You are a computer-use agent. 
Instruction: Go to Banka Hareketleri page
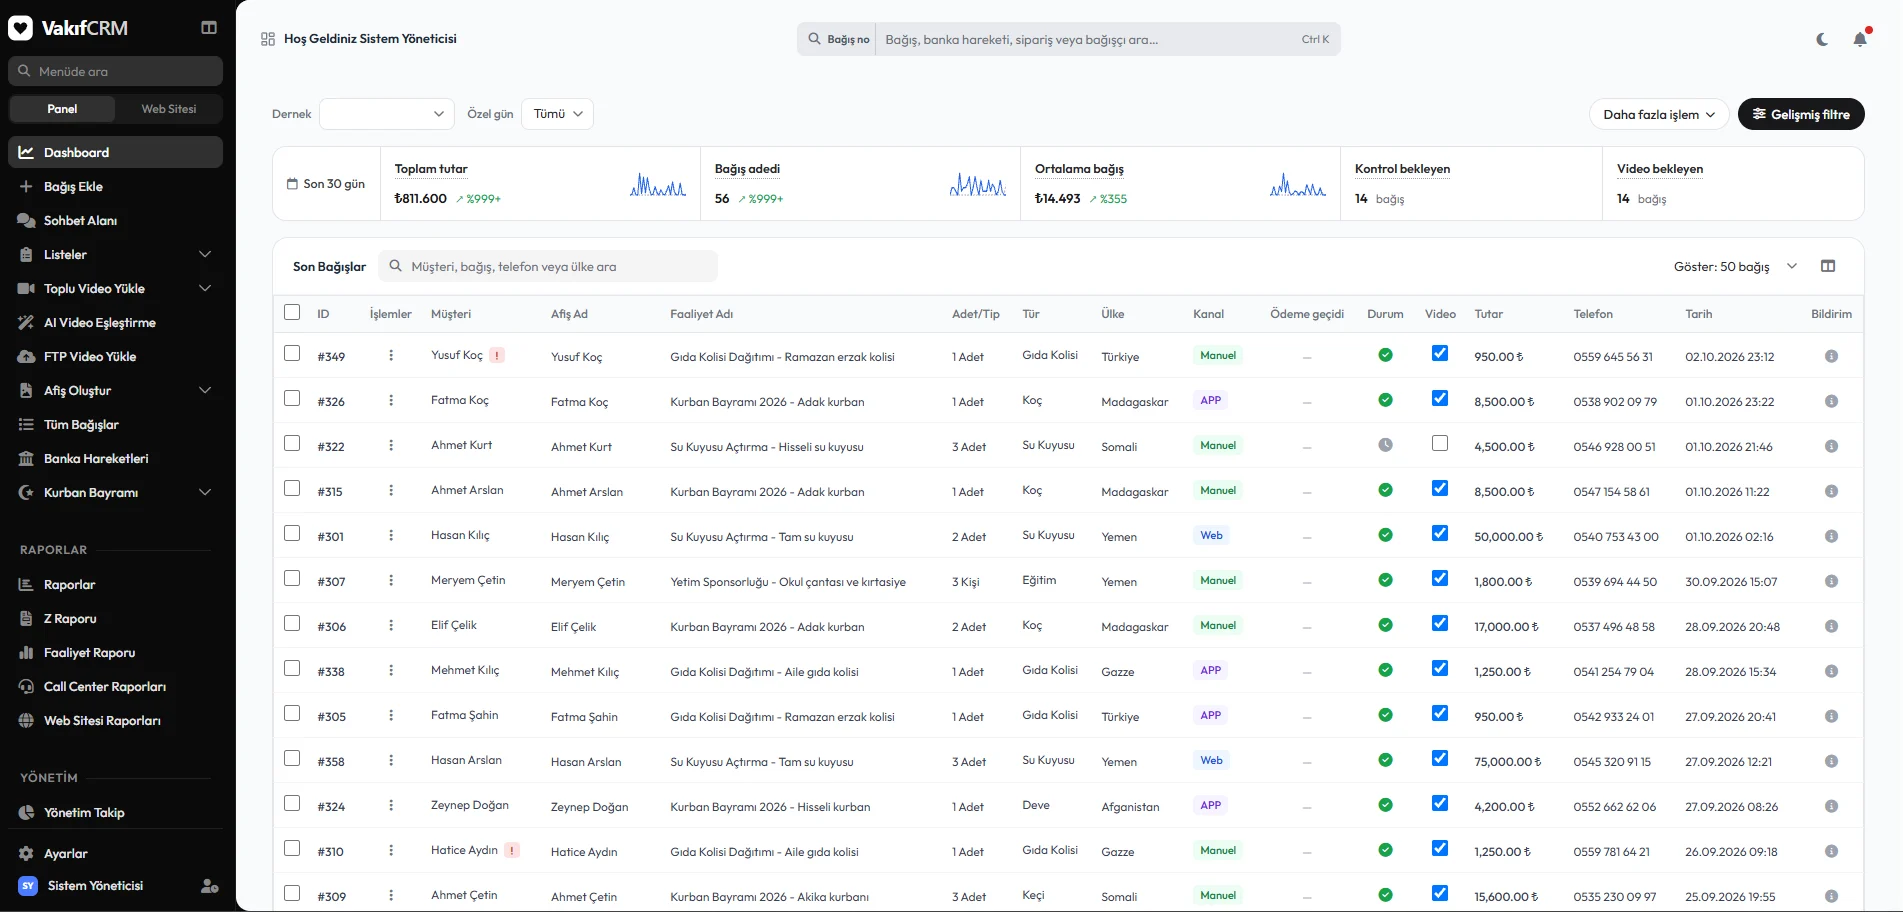[x=115, y=459]
